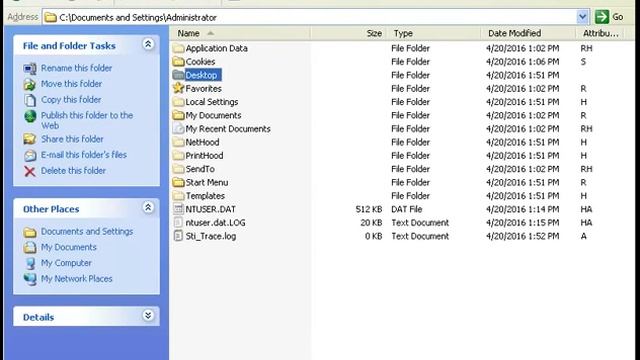The image size is (640, 360).
Task: Open the Address bar dropdown arrow
Action: click(582, 17)
